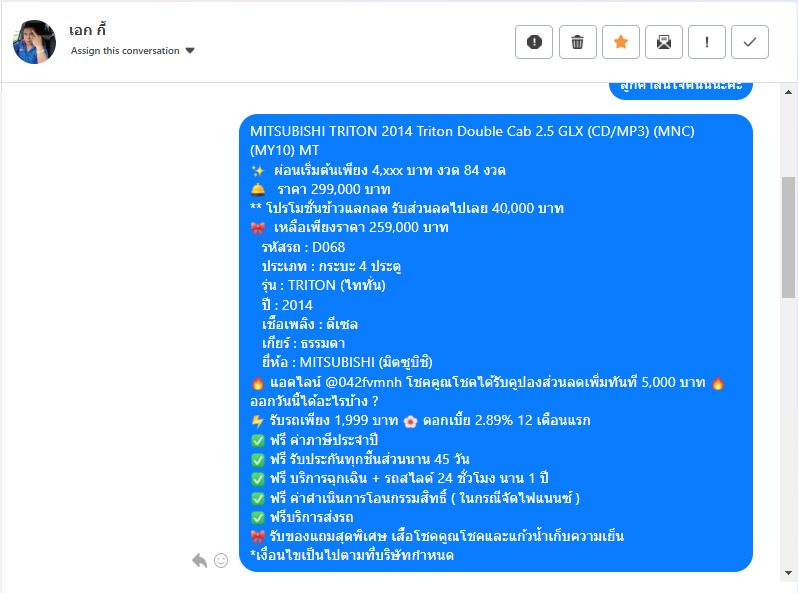798x593 pixels.
Task: Click the line รับรถเพียง 1,999 บาท
Action: click(x=325, y=421)
